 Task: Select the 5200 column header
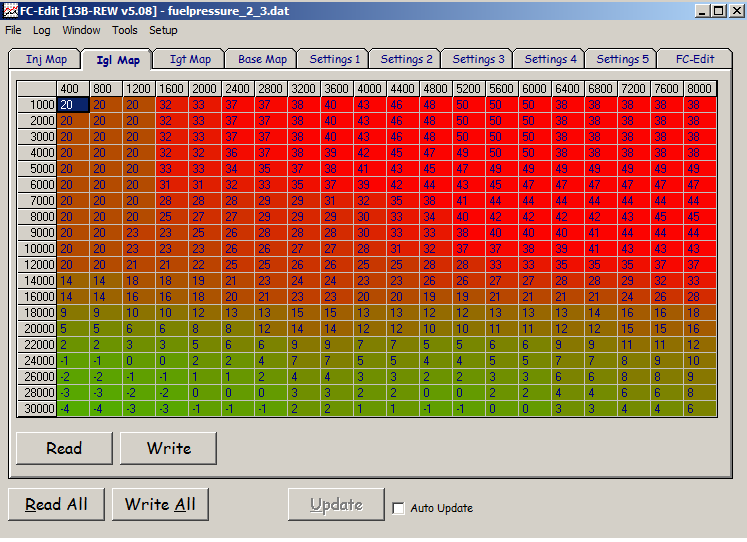tap(469, 89)
